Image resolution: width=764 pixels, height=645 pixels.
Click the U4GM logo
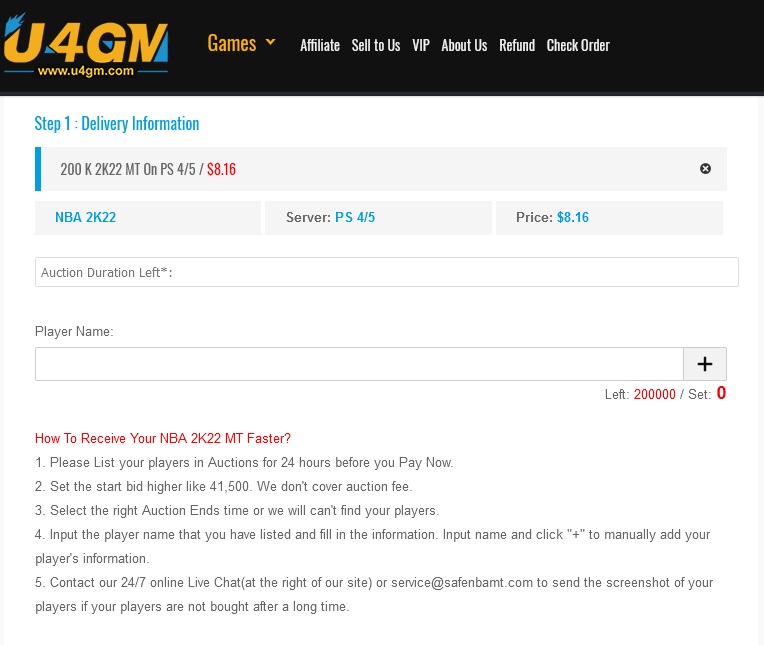[86, 45]
